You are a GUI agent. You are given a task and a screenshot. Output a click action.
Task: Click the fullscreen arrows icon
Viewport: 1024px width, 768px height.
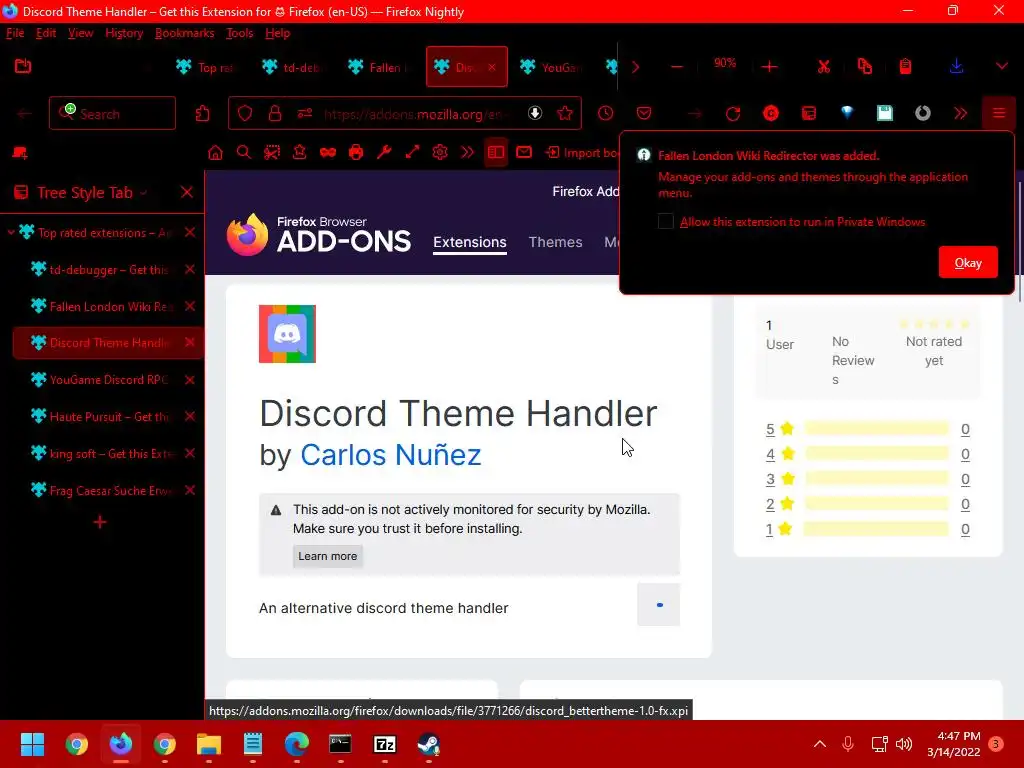tap(412, 153)
